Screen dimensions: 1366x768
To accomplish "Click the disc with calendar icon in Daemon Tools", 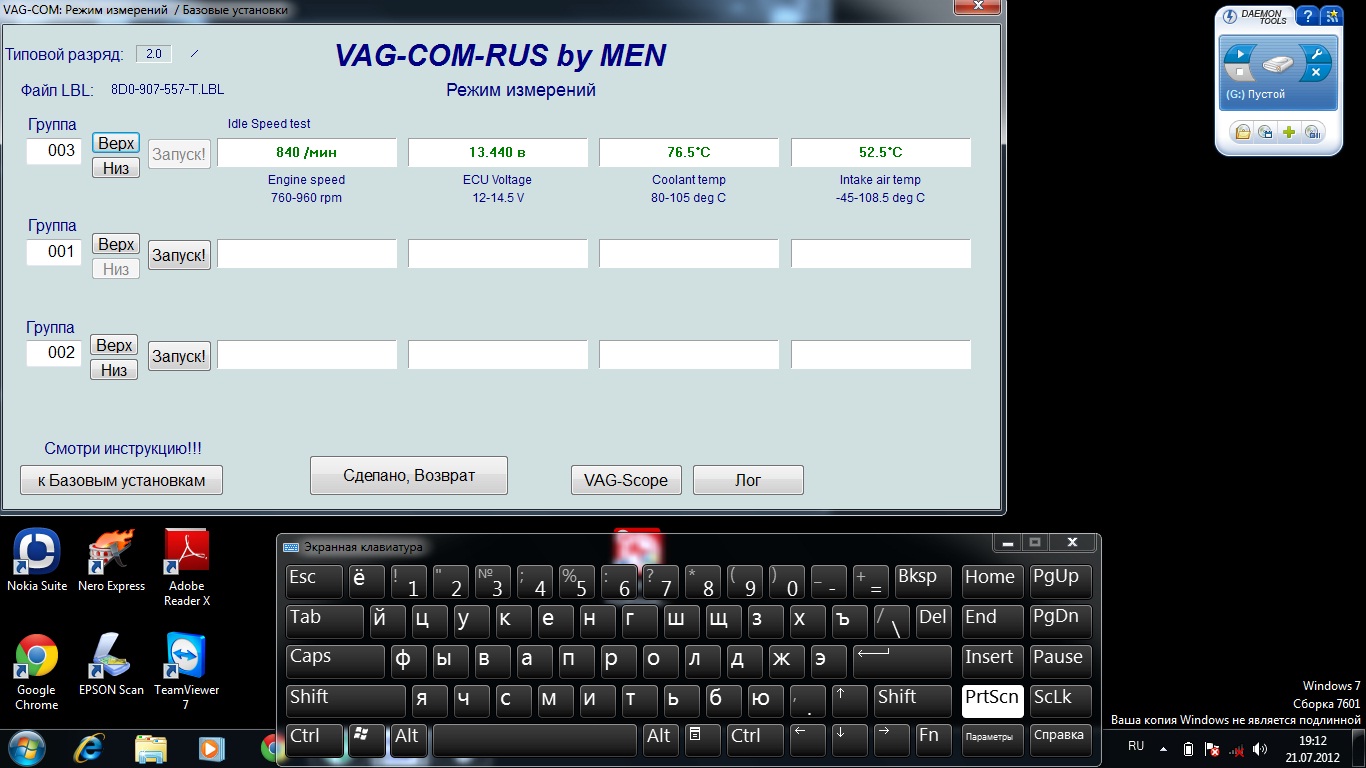I will point(1265,132).
